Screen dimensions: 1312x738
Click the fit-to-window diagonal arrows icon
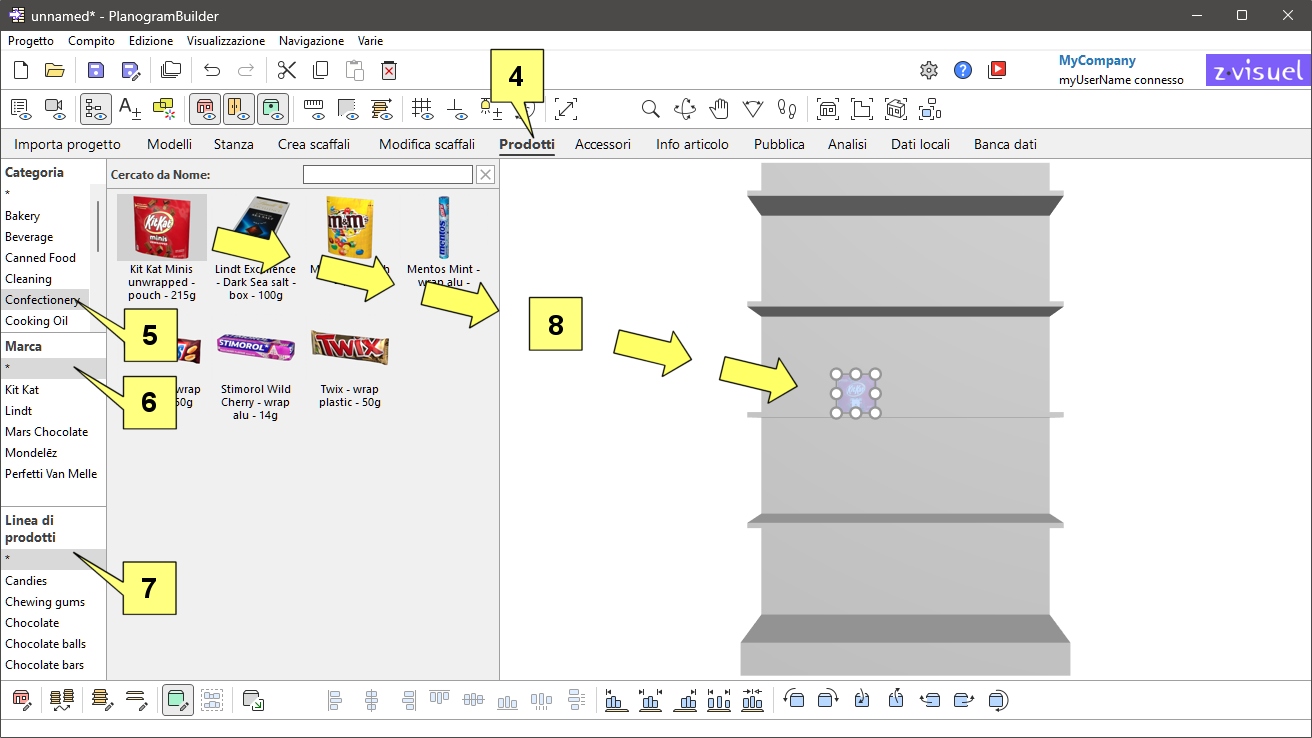pyautogui.click(x=566, y=109)
